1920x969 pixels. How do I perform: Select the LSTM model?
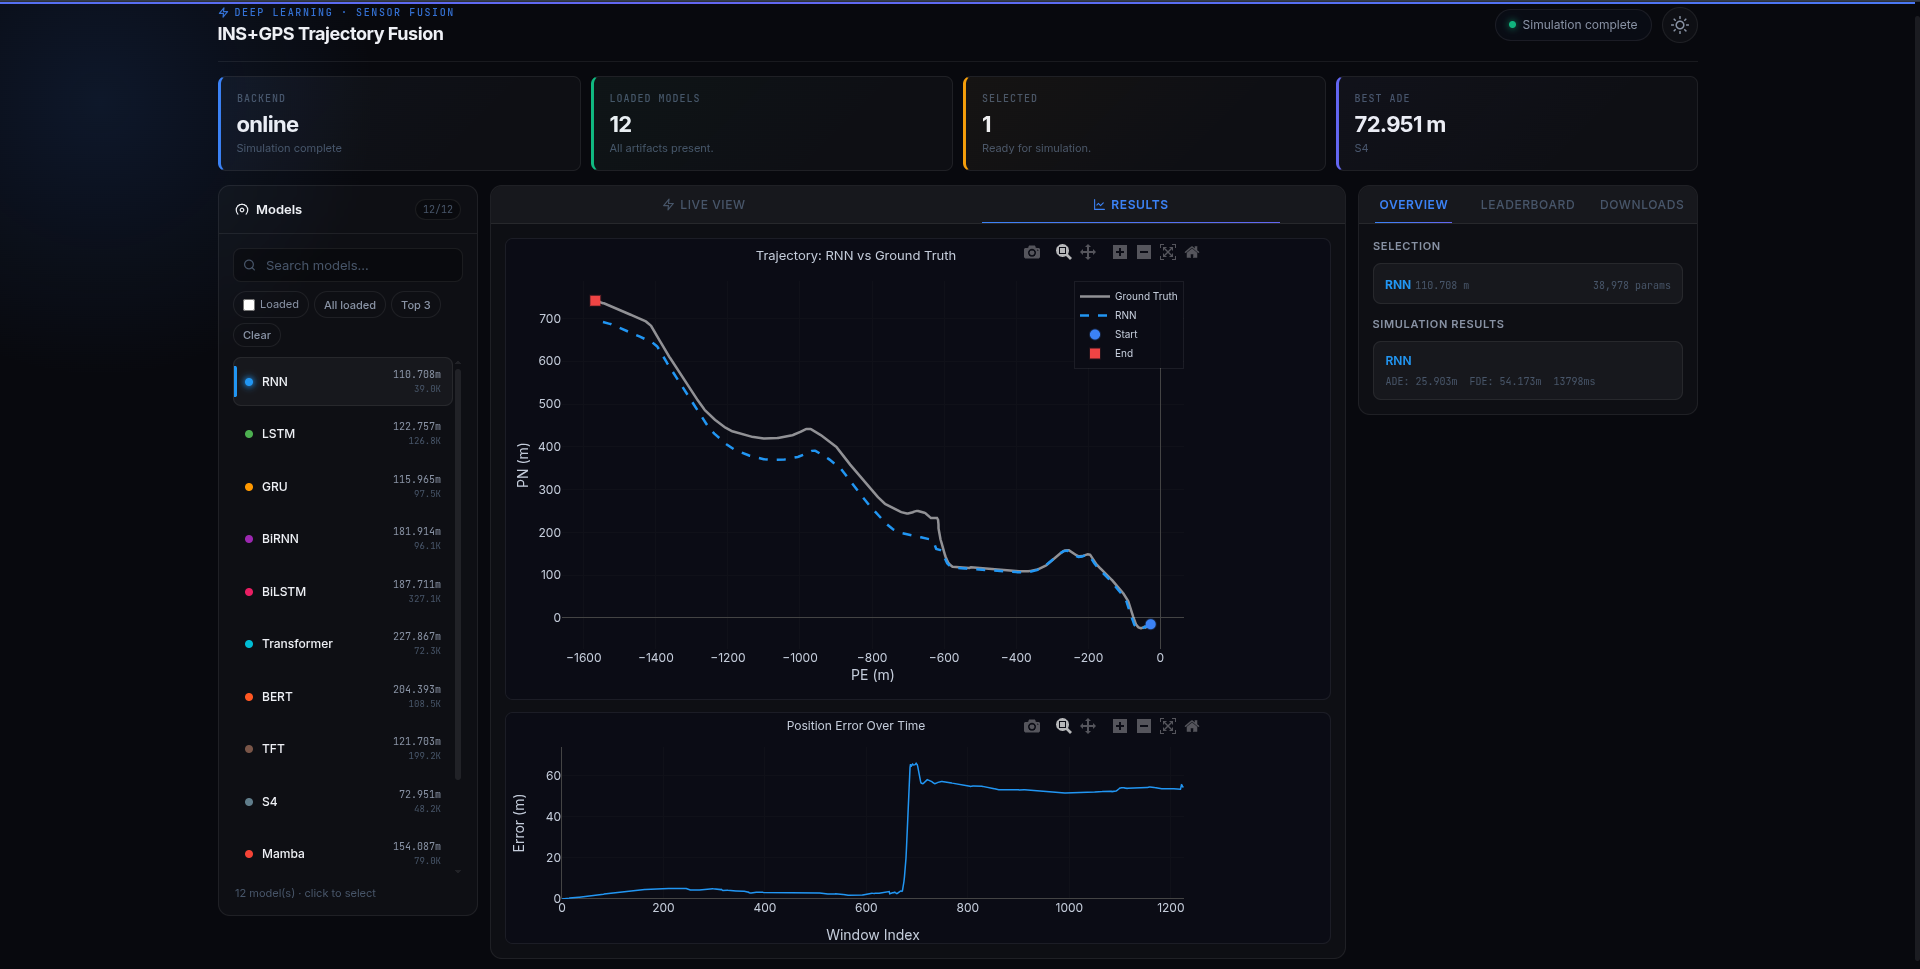(x=343, y=434)
